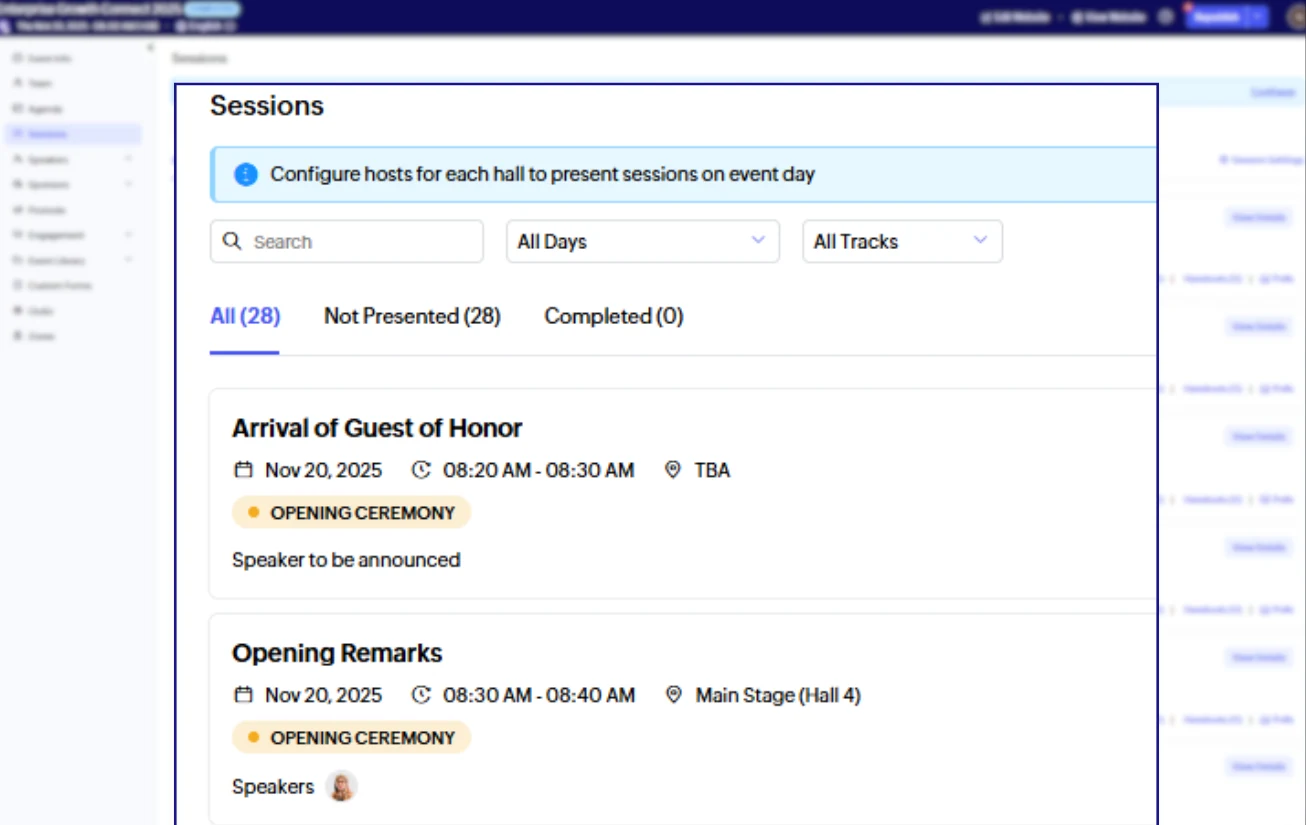Switch to the Completed (0) tab
The image size is (1306, 825).
(613, 316)
